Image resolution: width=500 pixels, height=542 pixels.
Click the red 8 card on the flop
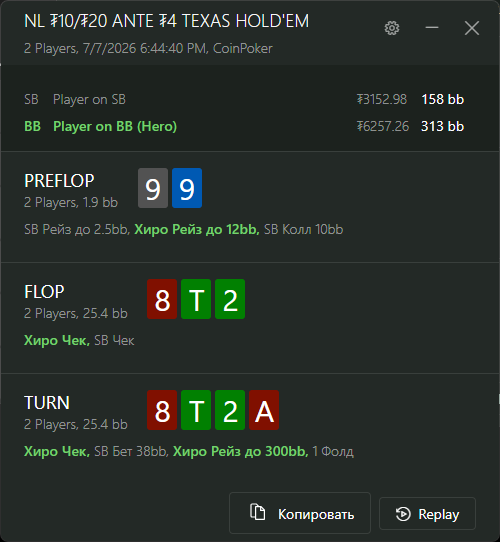pyautogui.click(x=162, y=299)
